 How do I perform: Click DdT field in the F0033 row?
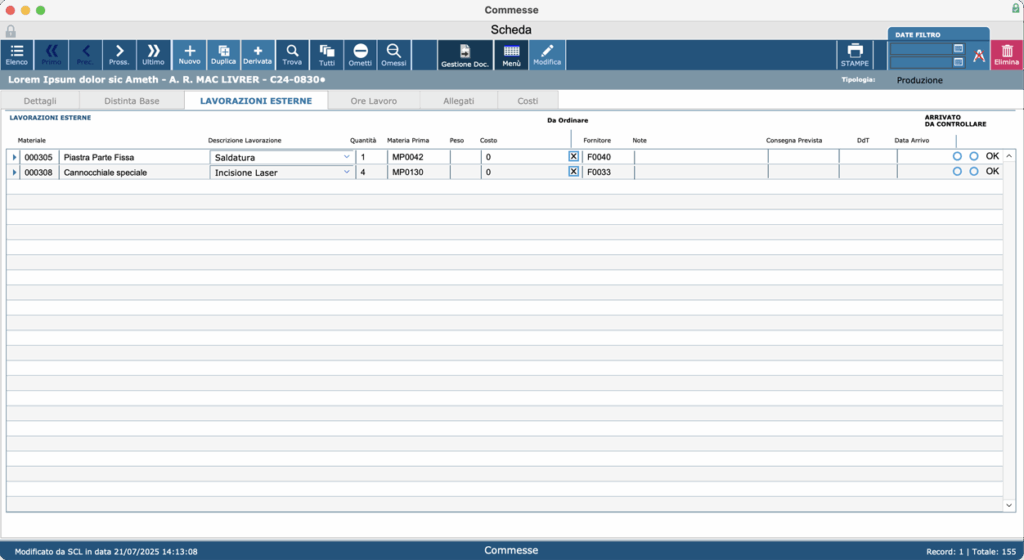[868, 172]
